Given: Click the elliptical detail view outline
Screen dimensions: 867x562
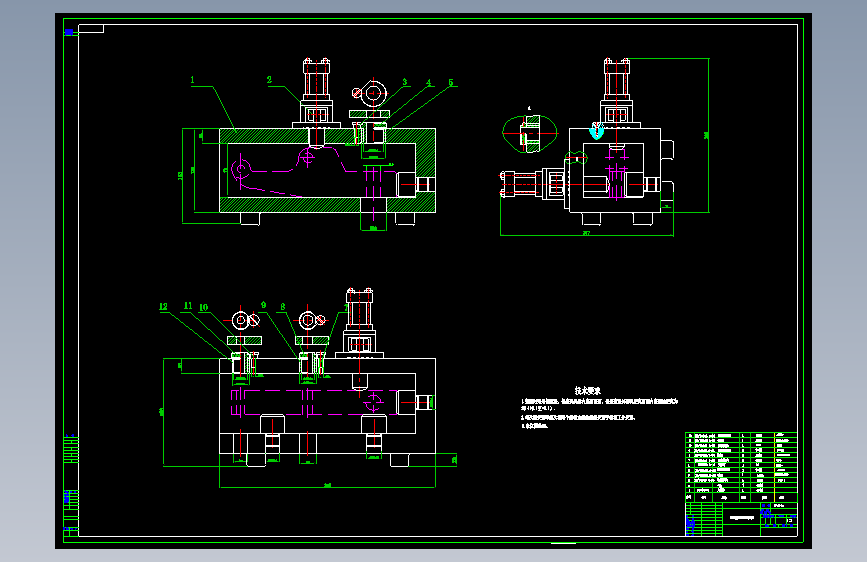Looking at the screenshot, I should tap(529, 134).
